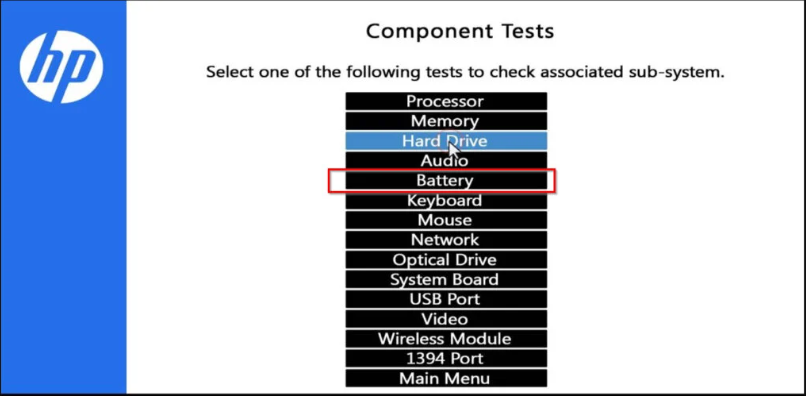Choose the Audio test
This screenshot has width=806, height=397.
click(x=446, y=161)
